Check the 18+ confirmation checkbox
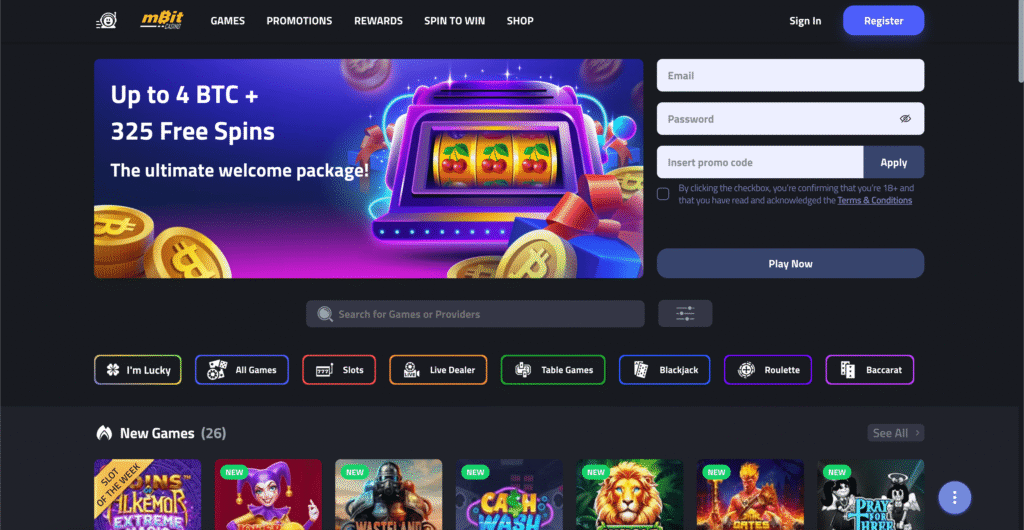Viewport: 1024px width, 530px height. (663, 194)
